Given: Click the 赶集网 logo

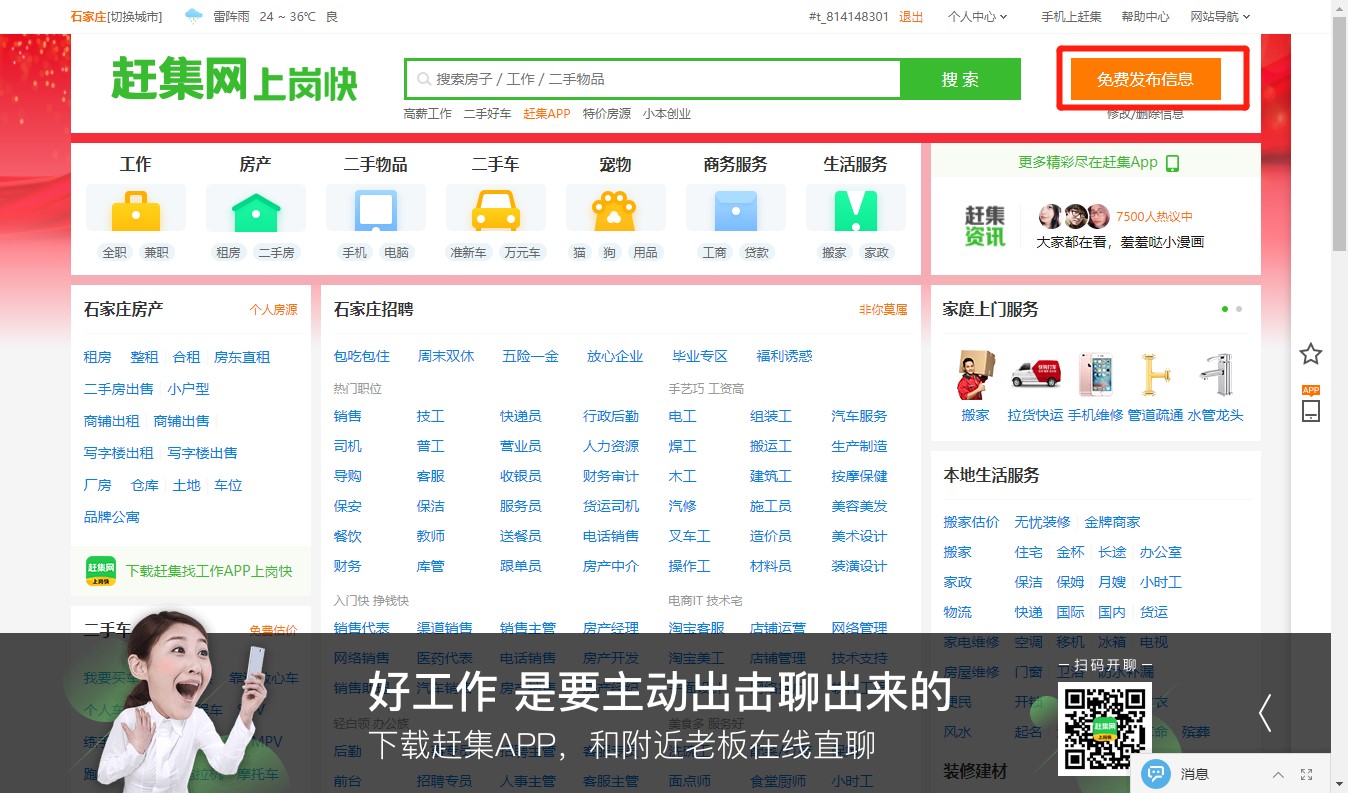Looking at the screenshot, I should (234, 80).
